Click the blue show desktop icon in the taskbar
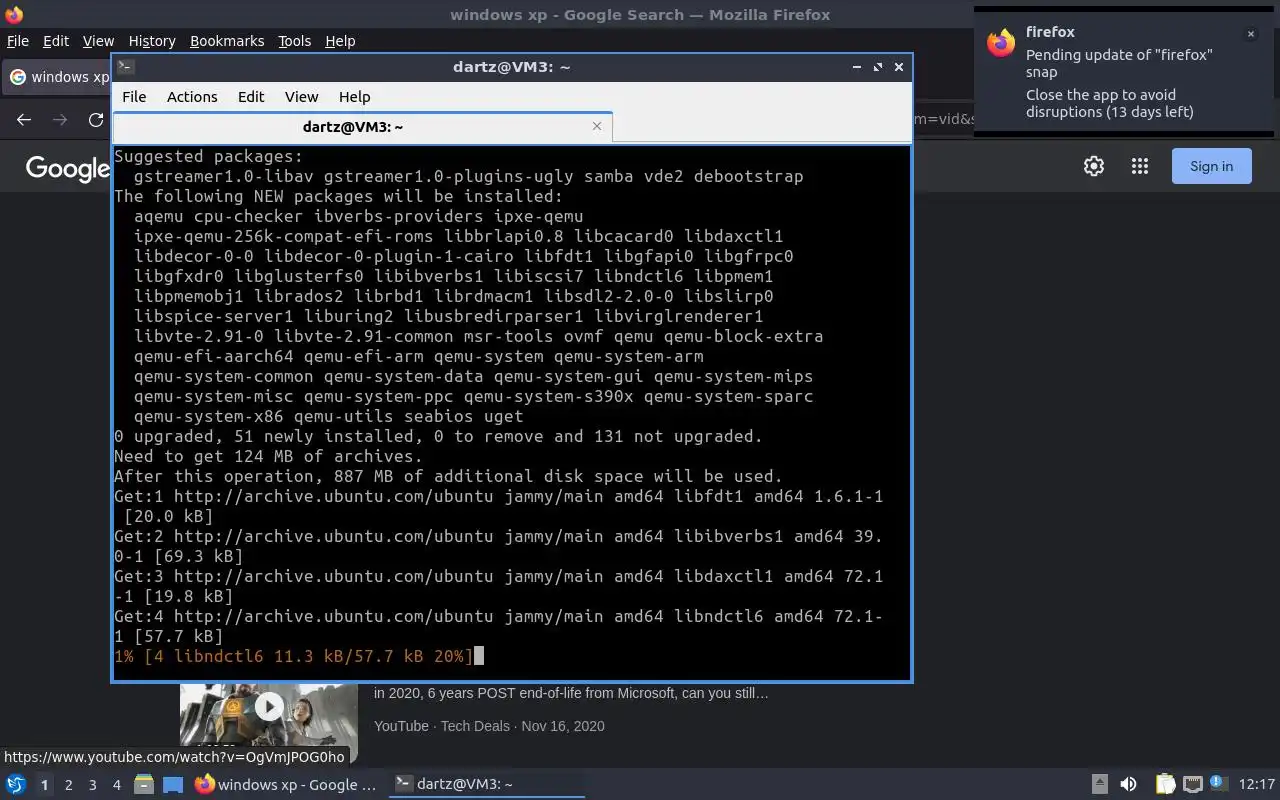The width and height of the screenshot is (1280, 800). click(173, 785)
